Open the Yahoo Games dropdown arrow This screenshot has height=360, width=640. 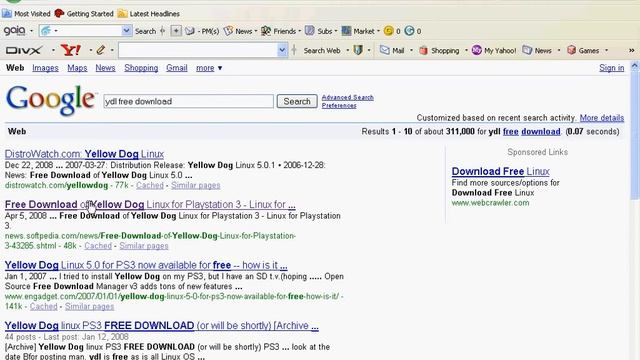click(606, 51)
